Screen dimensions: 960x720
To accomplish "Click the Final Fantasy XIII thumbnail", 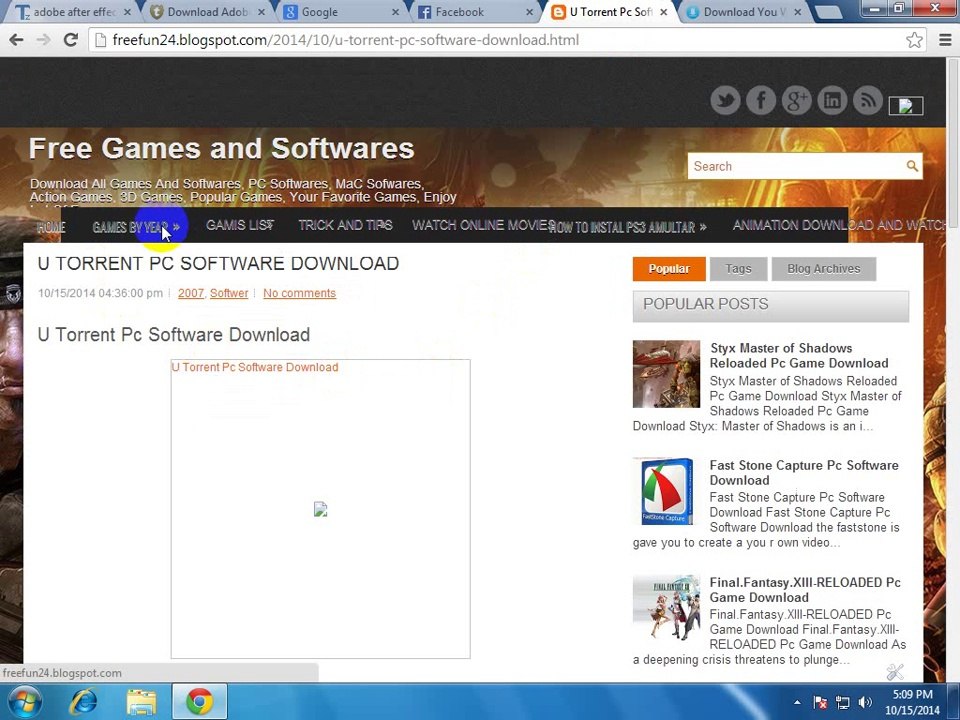I will [x=666, y=608].
